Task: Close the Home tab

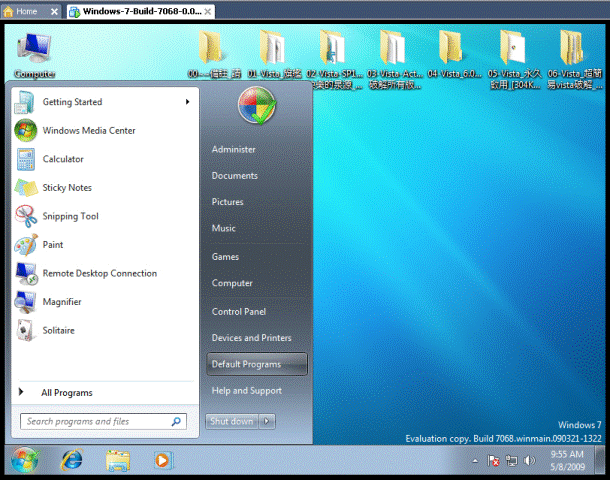Action: 54,12
